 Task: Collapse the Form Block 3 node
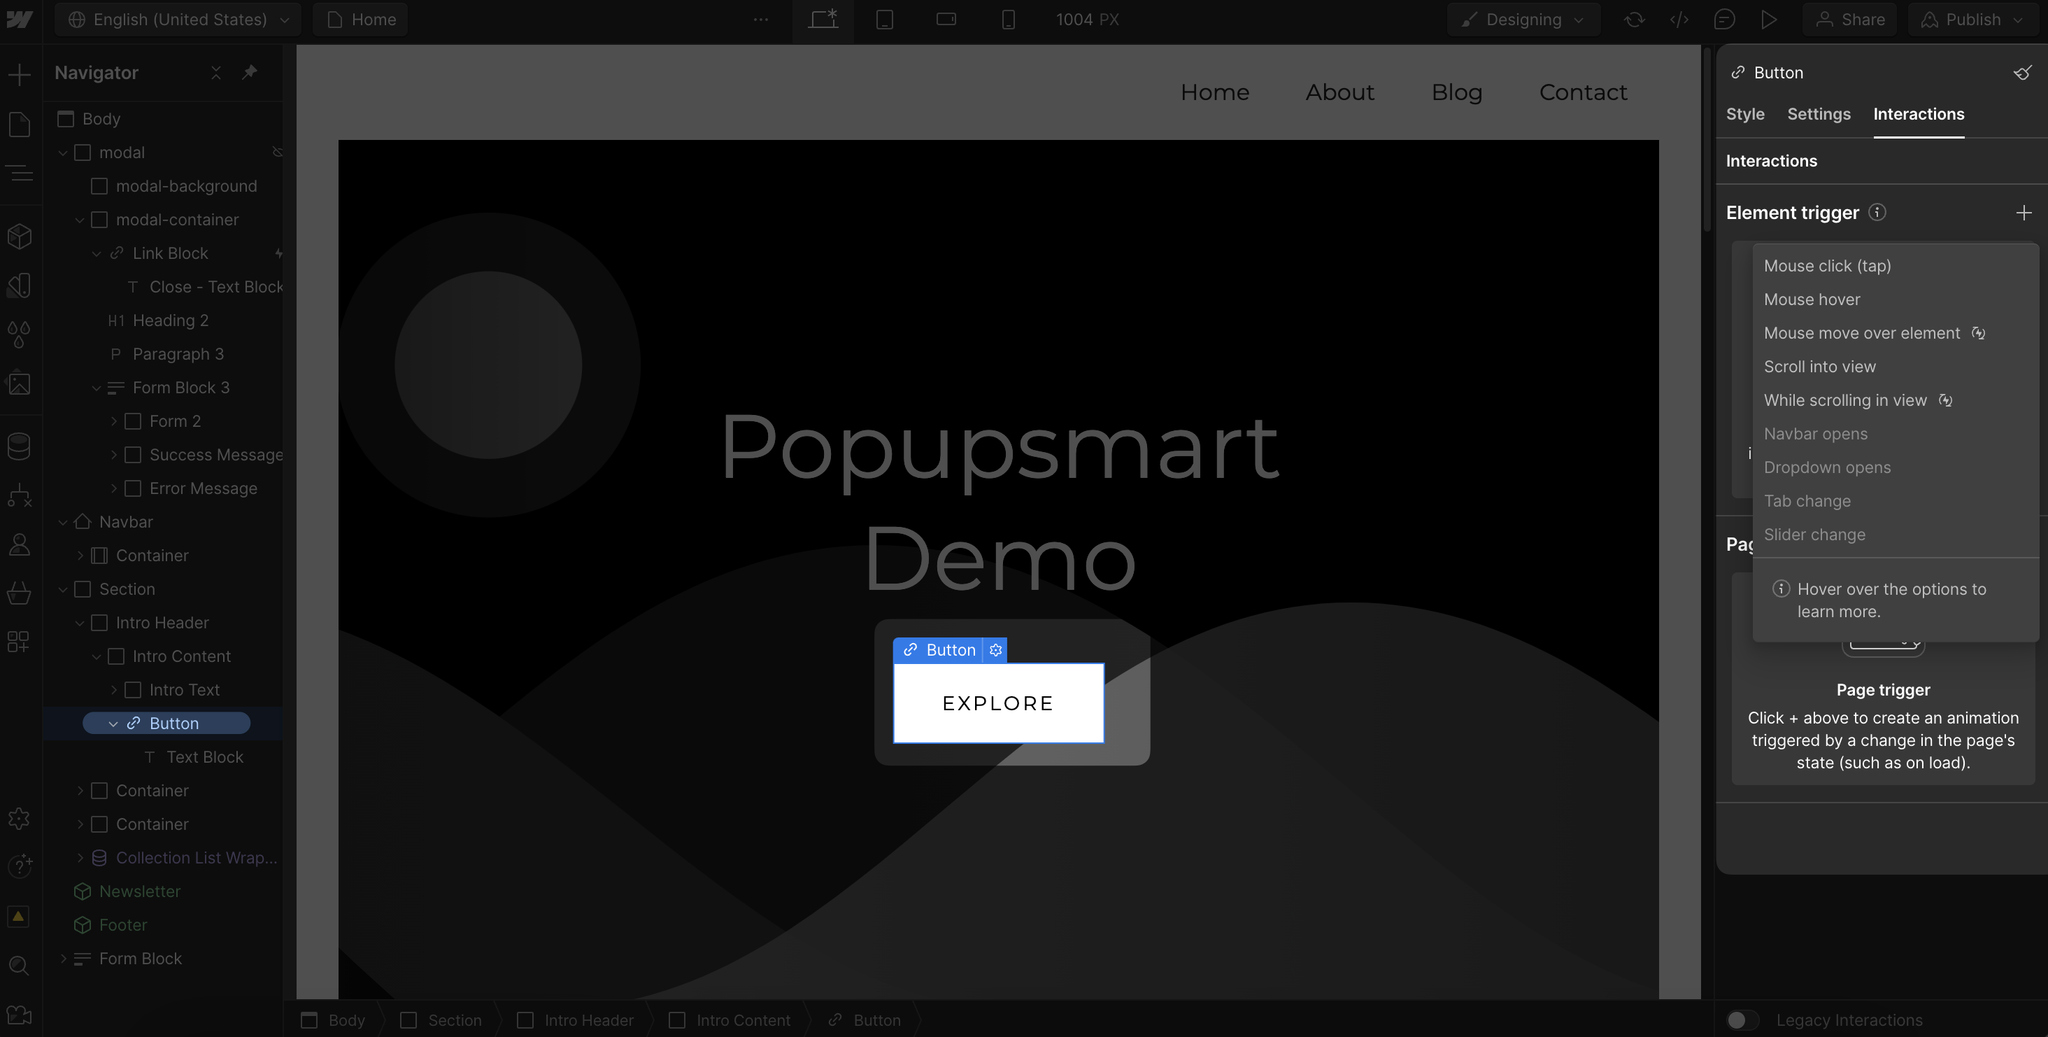[x=97, y=388]
